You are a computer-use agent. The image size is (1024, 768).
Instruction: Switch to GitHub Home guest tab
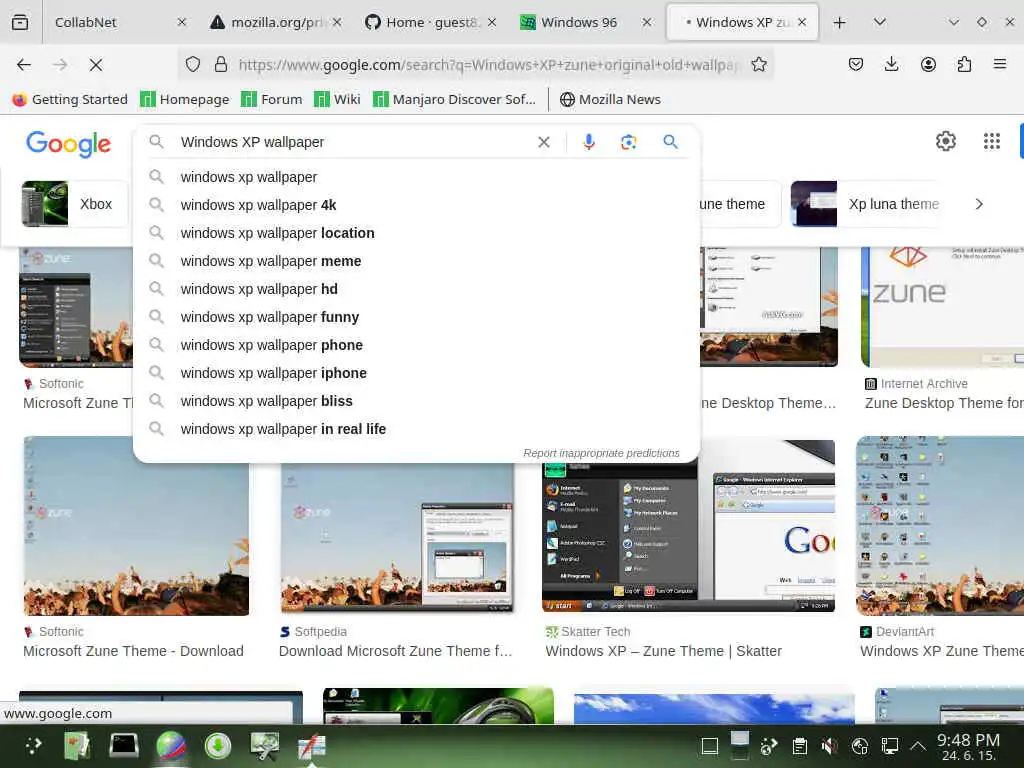[430, 22]
